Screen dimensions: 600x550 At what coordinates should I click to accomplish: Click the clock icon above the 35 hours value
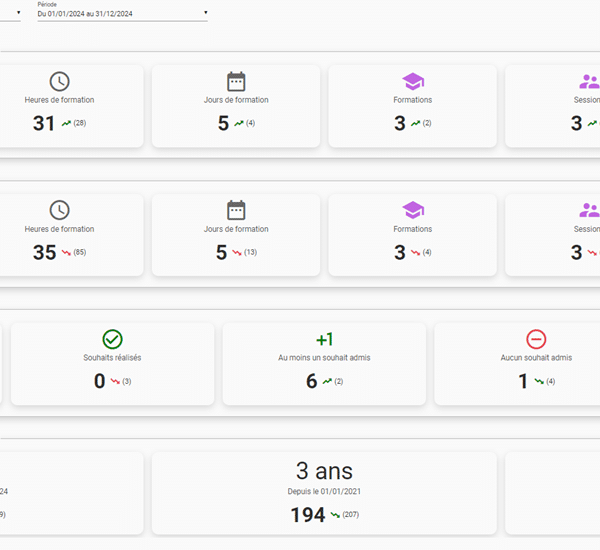pos(59,210)
